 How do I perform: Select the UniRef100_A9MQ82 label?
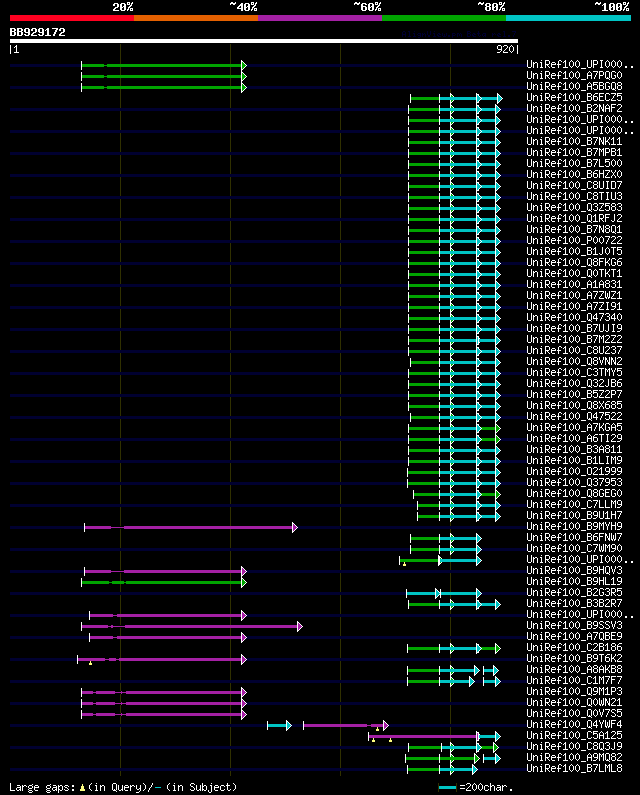point(574,757)
